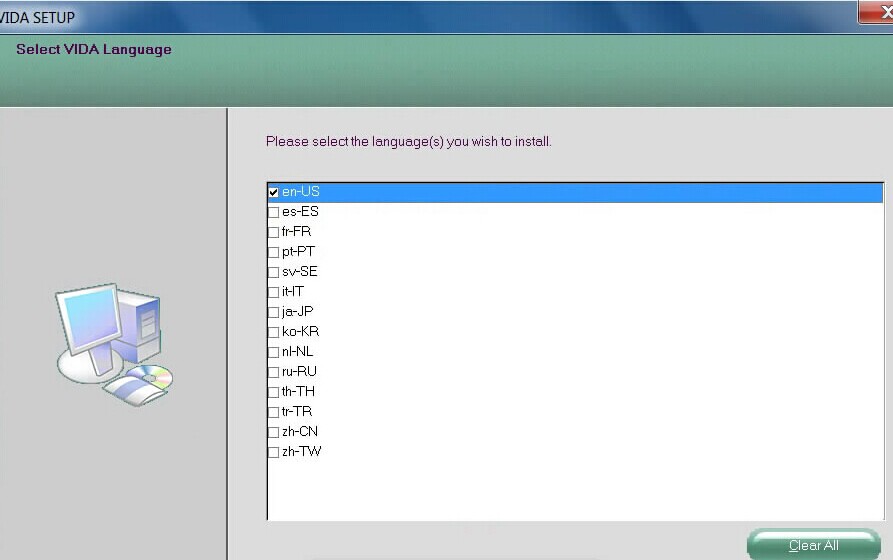Enable the tr-TR checkbox

tap(273, 412)
